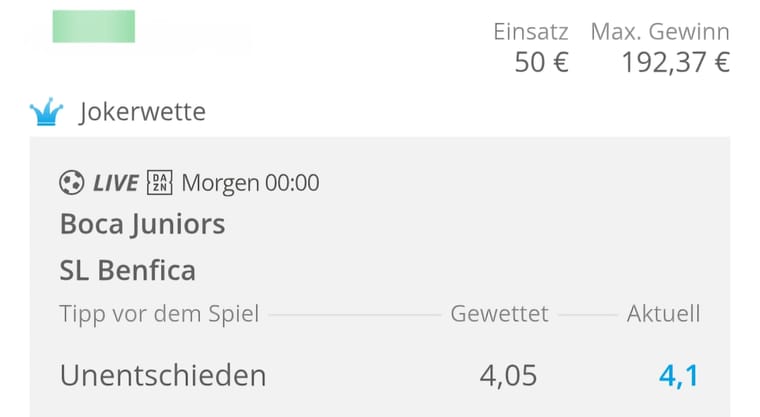This screenshot has height=417, width=760.
Task: Click the blue Jokerwette crown icon
Action: coord(46,112)
